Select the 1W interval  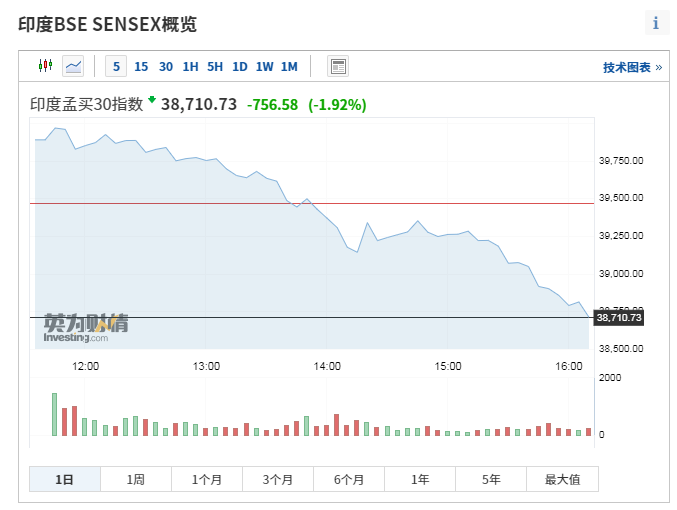coord(264,67)
